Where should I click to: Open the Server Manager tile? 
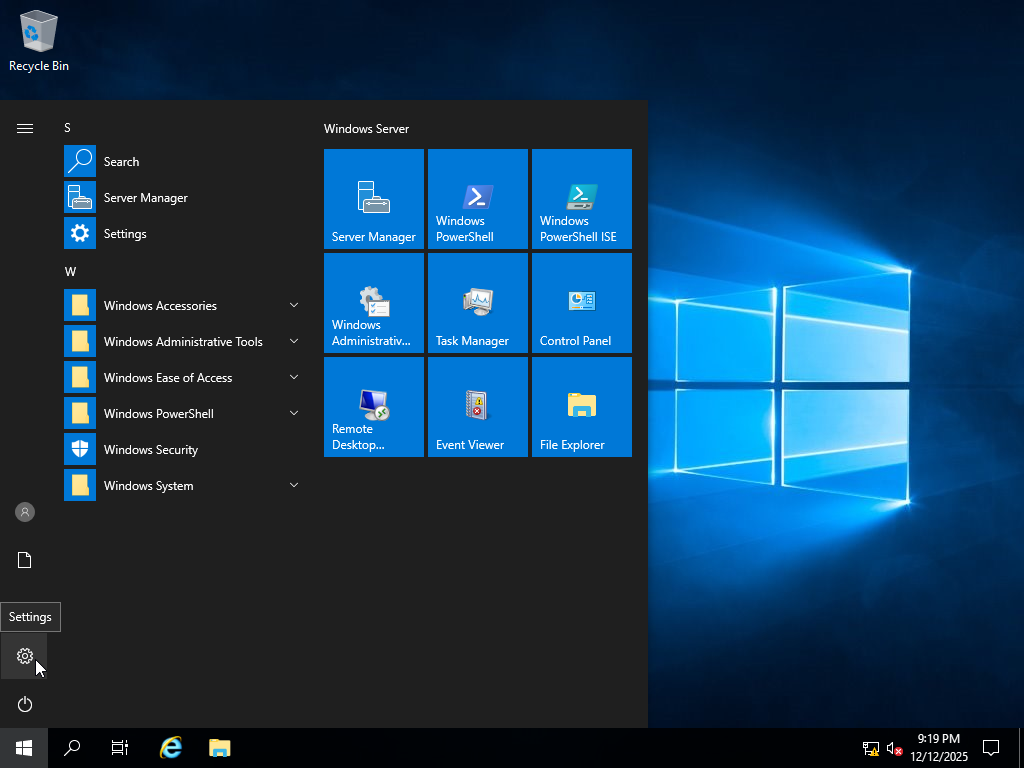tap(374, 199)
